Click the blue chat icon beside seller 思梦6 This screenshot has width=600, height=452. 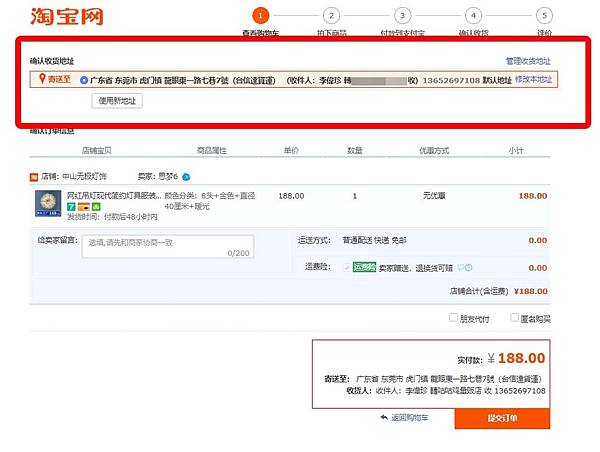(186, 177)
